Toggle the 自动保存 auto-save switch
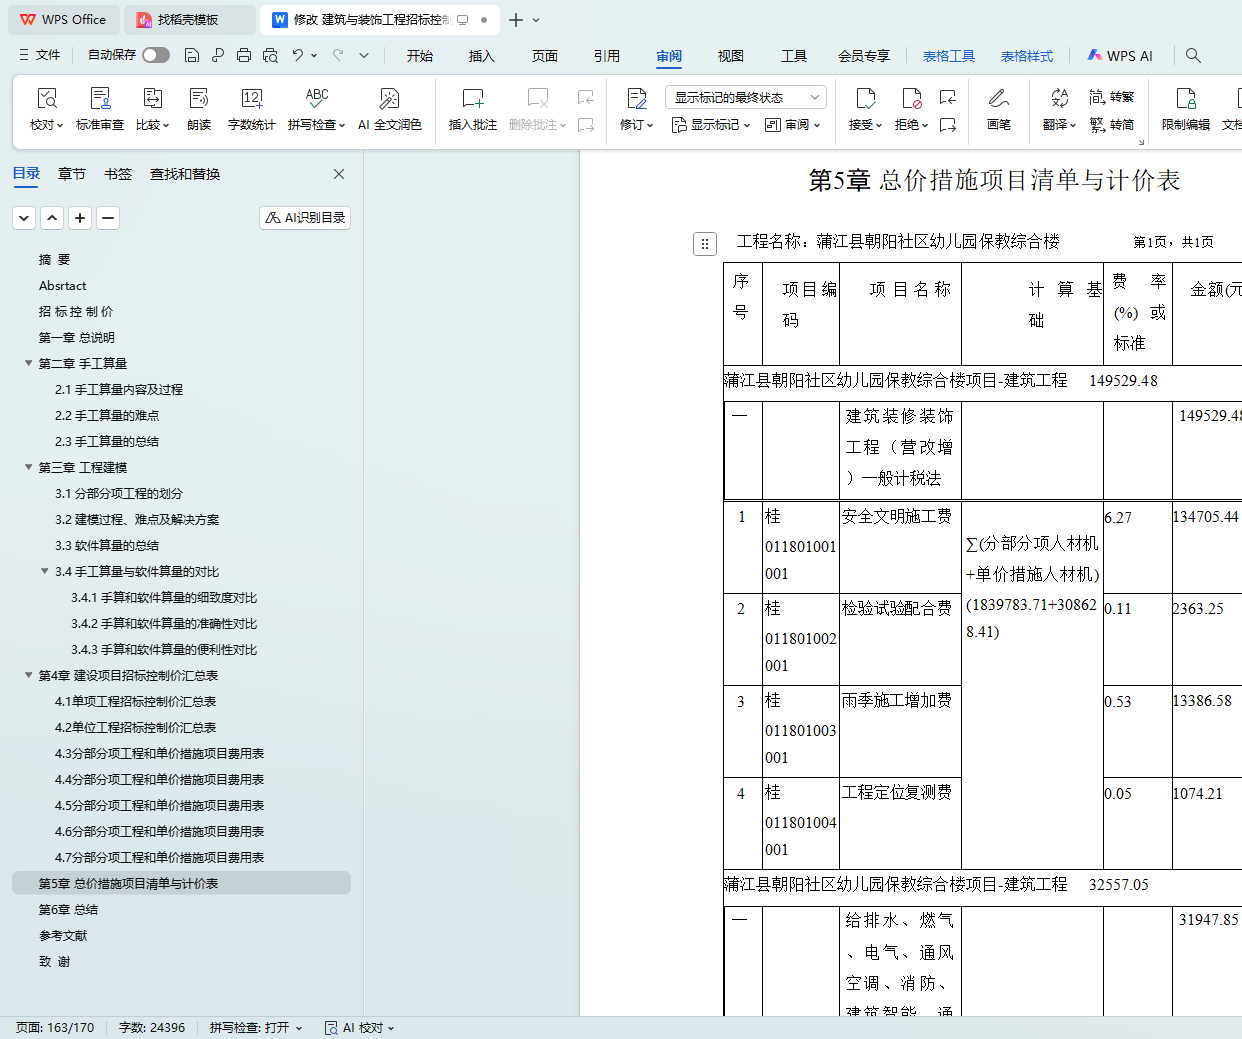This screenshot has width=1242, height=1039. [155, 55]
